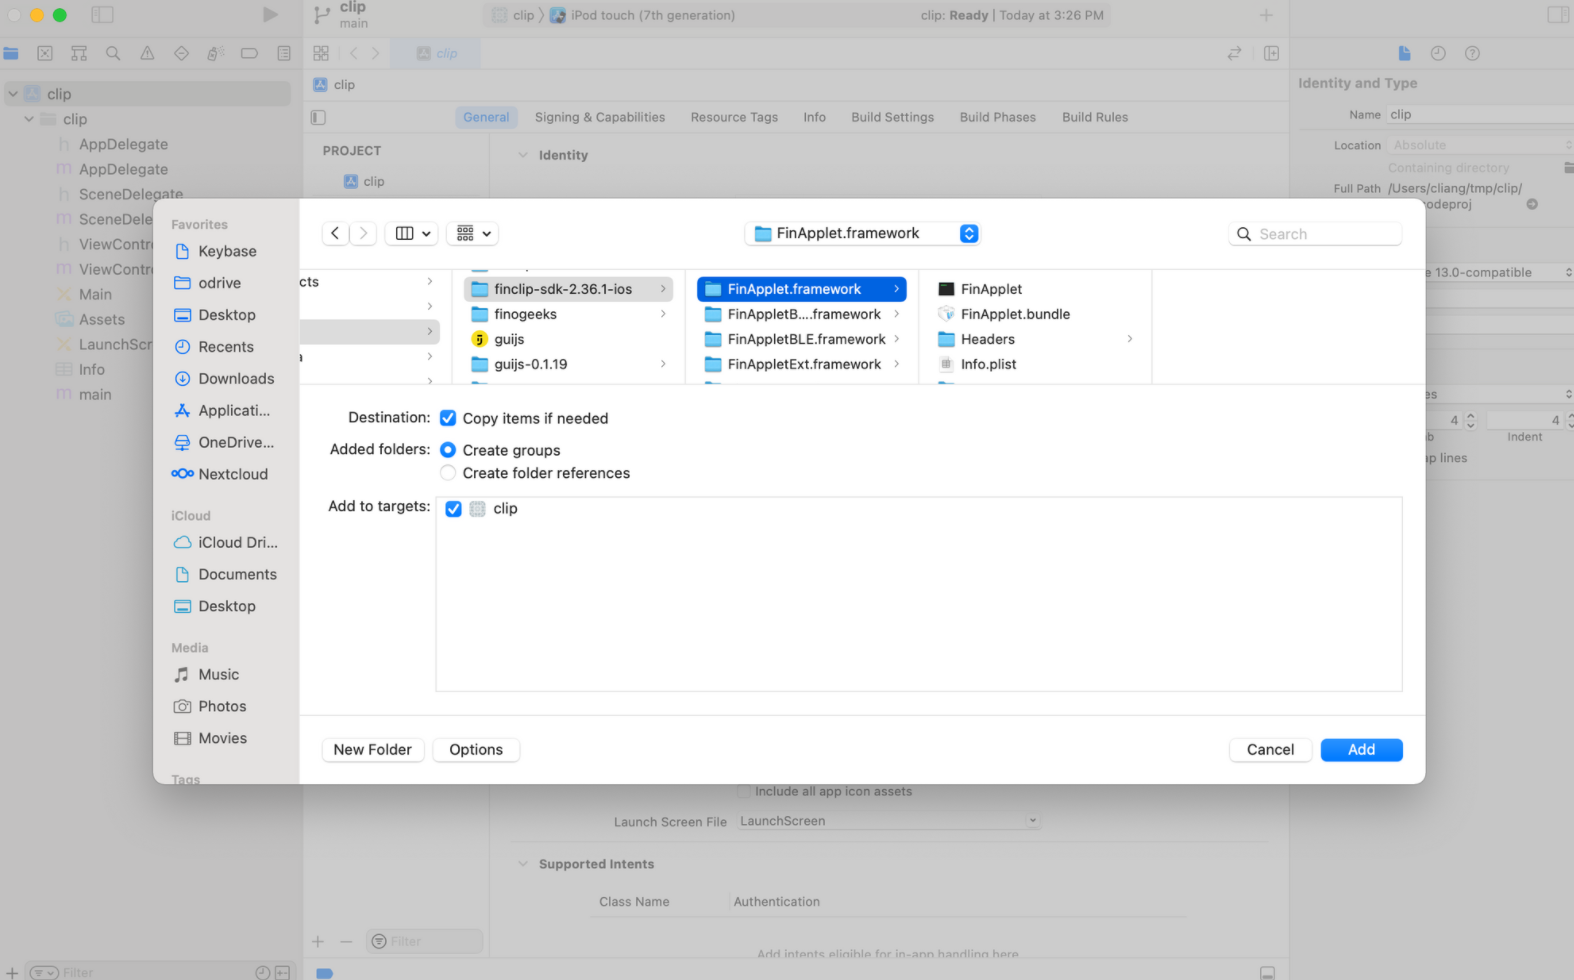Open the Resource Tags tab

pos(734,117)
